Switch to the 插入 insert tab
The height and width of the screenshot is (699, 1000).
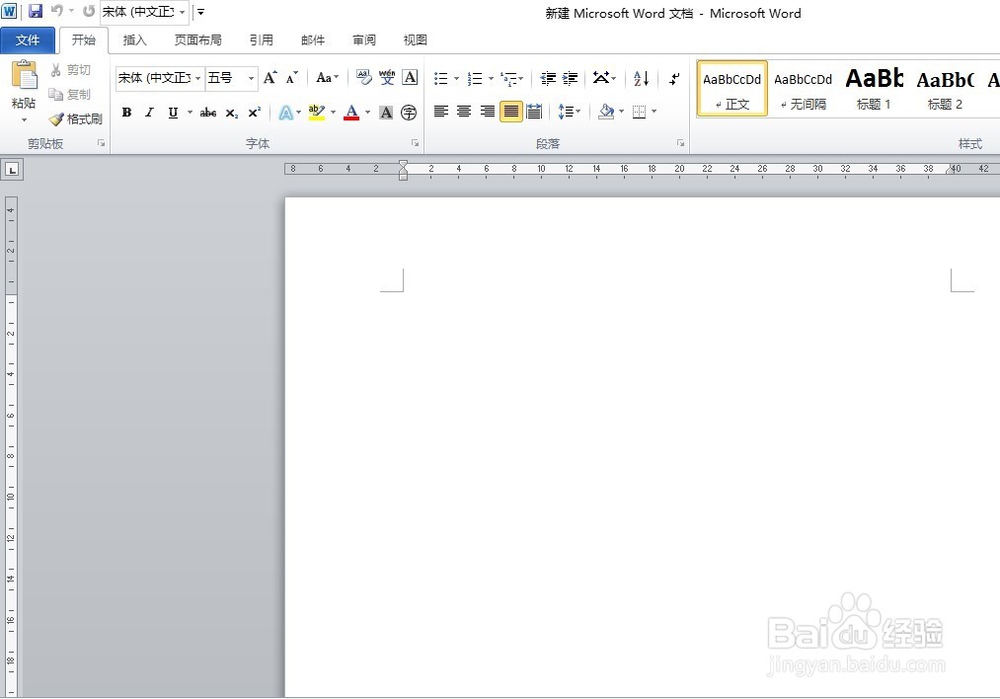pos(135,40)
